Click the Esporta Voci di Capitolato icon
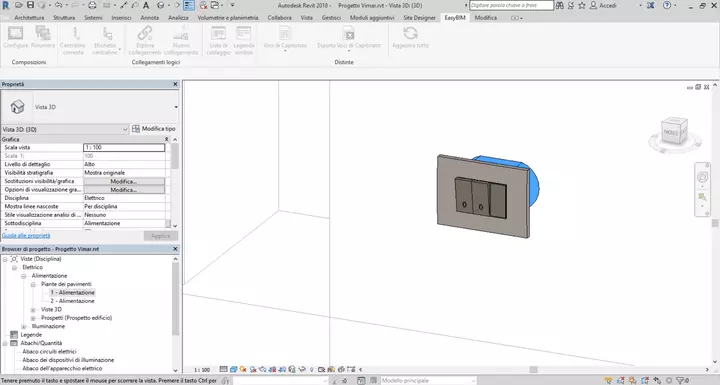 coord(349,33)
